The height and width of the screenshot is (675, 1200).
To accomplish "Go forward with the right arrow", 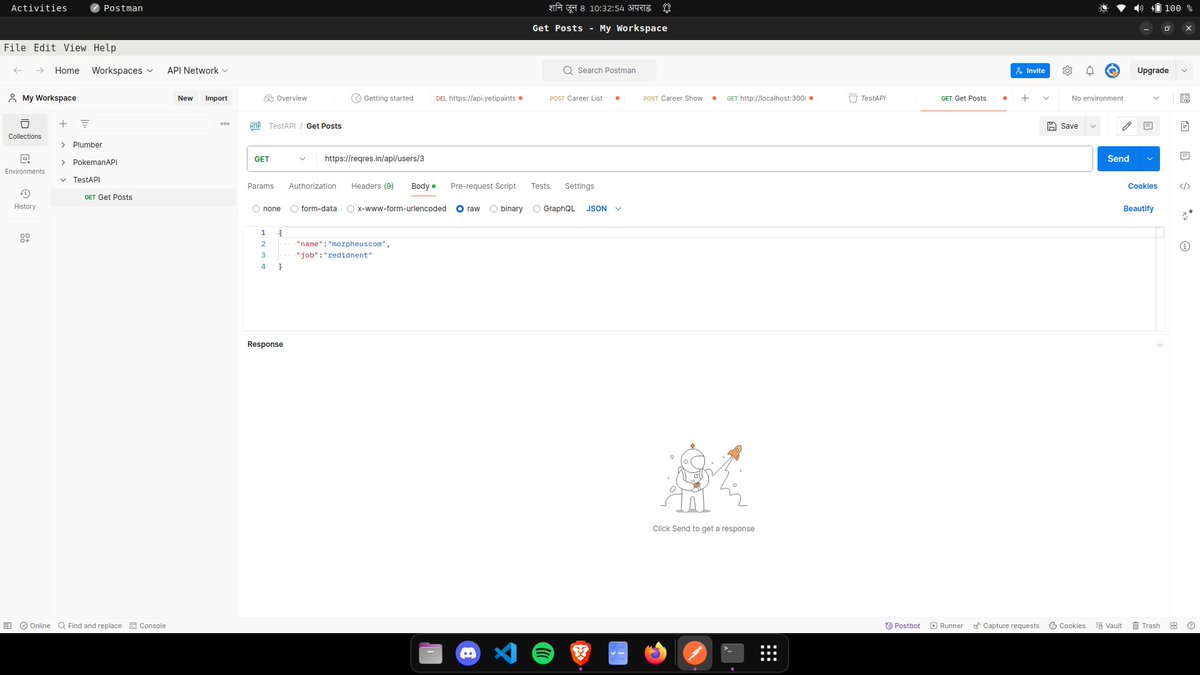I will (x=40, y=71).
